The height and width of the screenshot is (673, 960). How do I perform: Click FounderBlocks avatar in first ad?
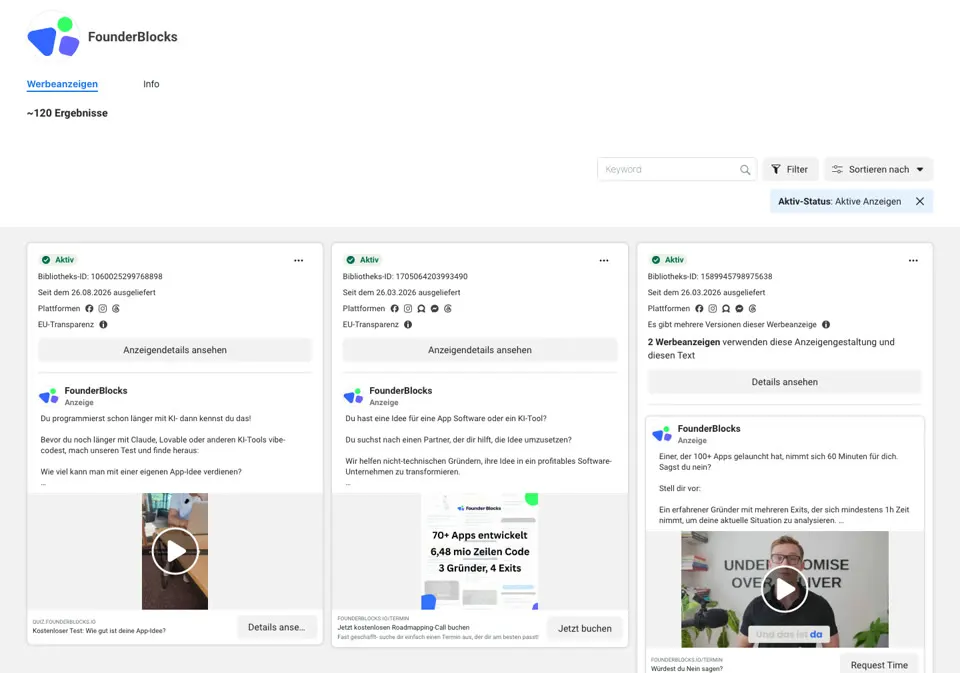pyautogui.click(x=48, y=396)
